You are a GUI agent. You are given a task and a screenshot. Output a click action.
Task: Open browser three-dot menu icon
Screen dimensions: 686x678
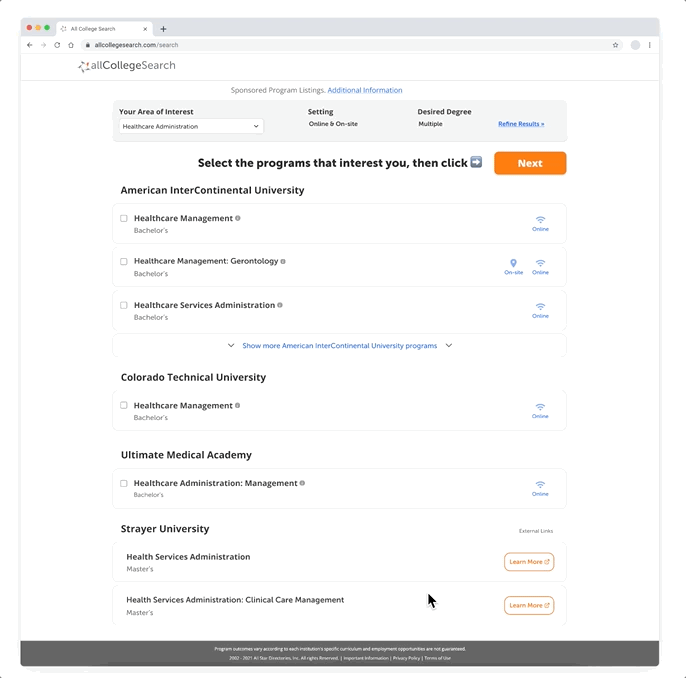(x=650, y=45)
